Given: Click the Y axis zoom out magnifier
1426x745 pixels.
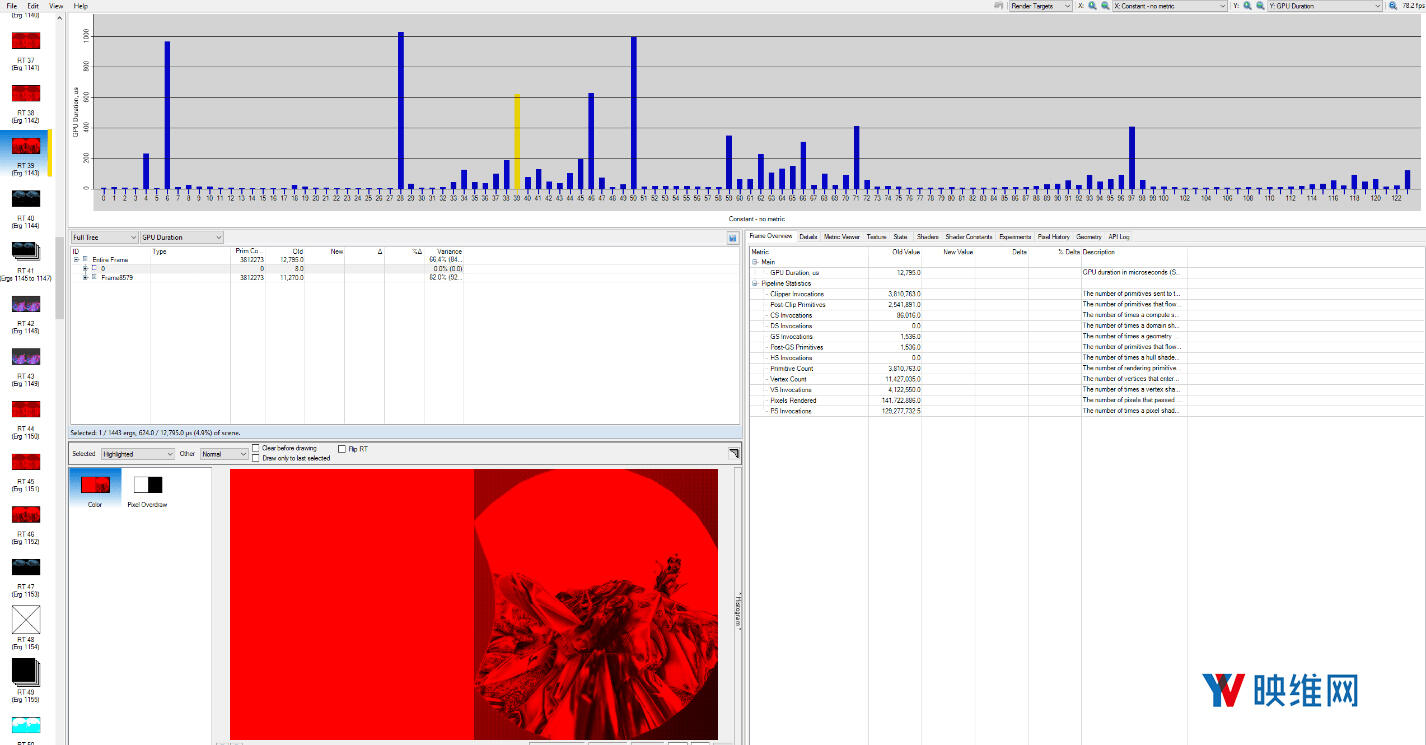Looking at the screenshot, I should tap(1260, 6).
